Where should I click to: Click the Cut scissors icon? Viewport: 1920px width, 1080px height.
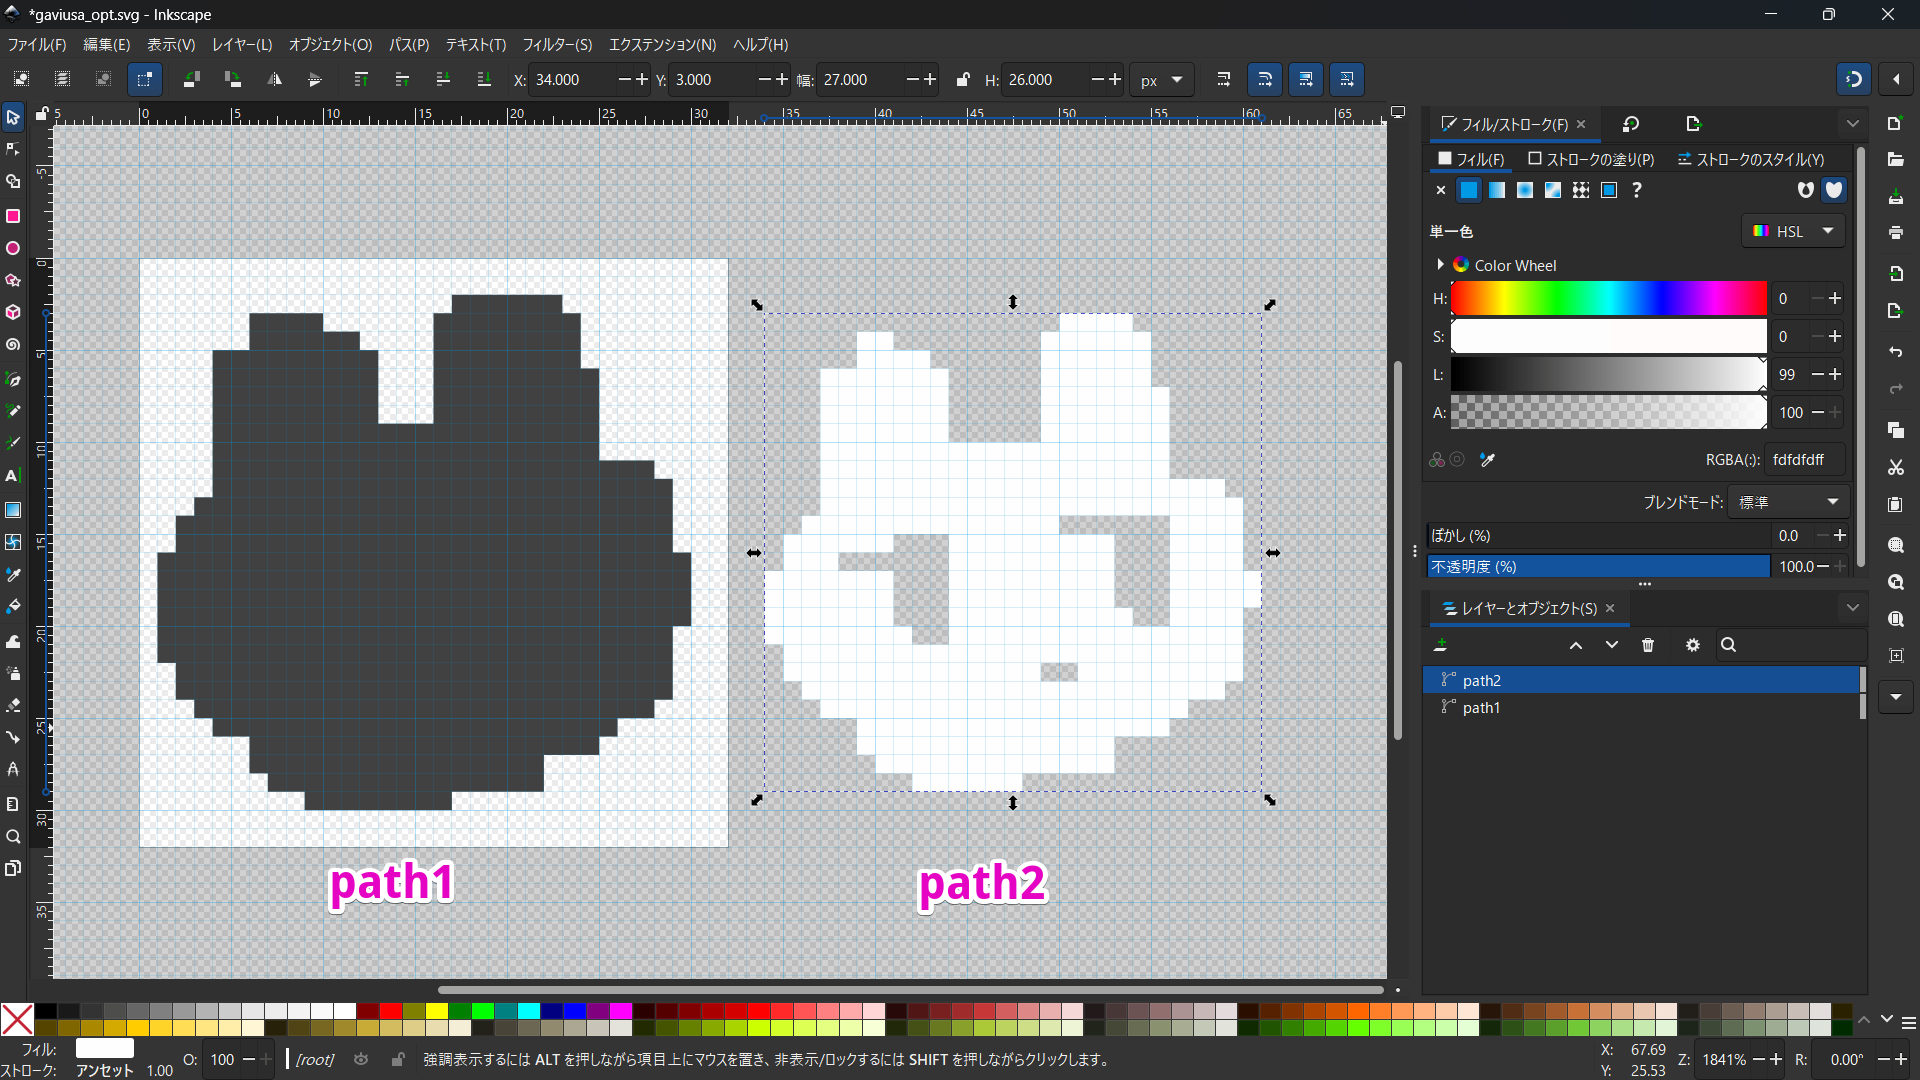tap(1895, 467)
